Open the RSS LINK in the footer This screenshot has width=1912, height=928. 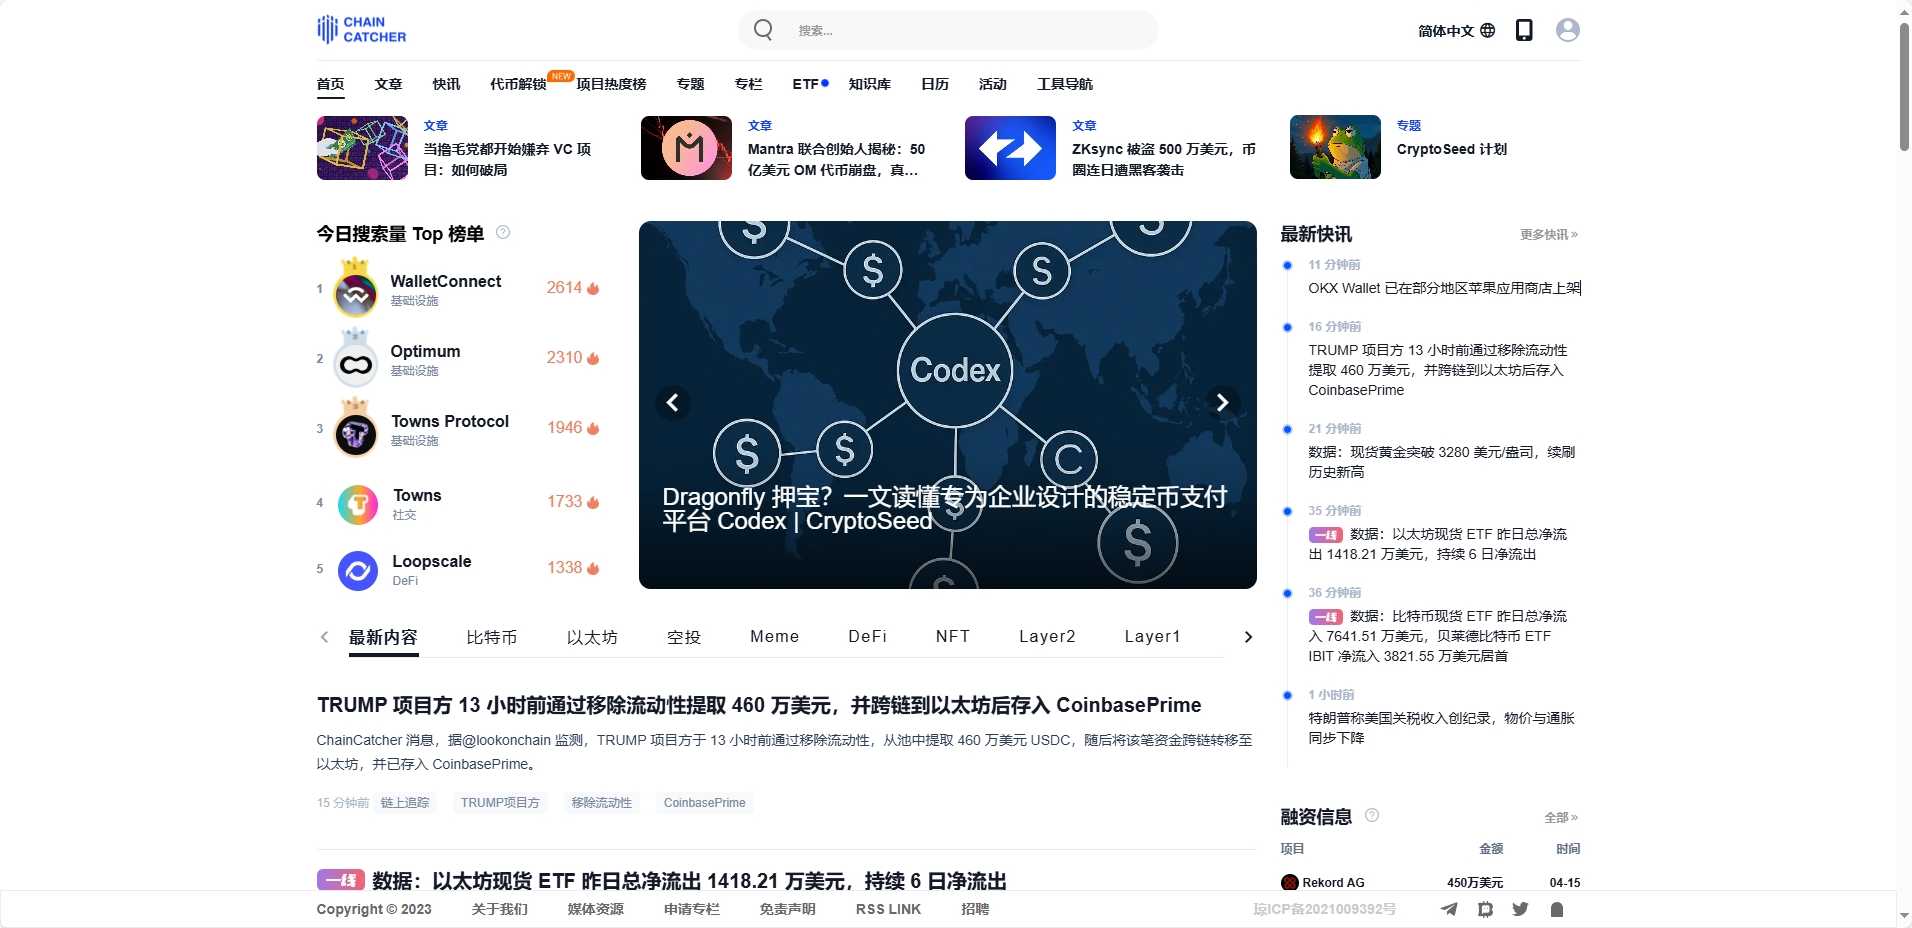click(887, 909)
